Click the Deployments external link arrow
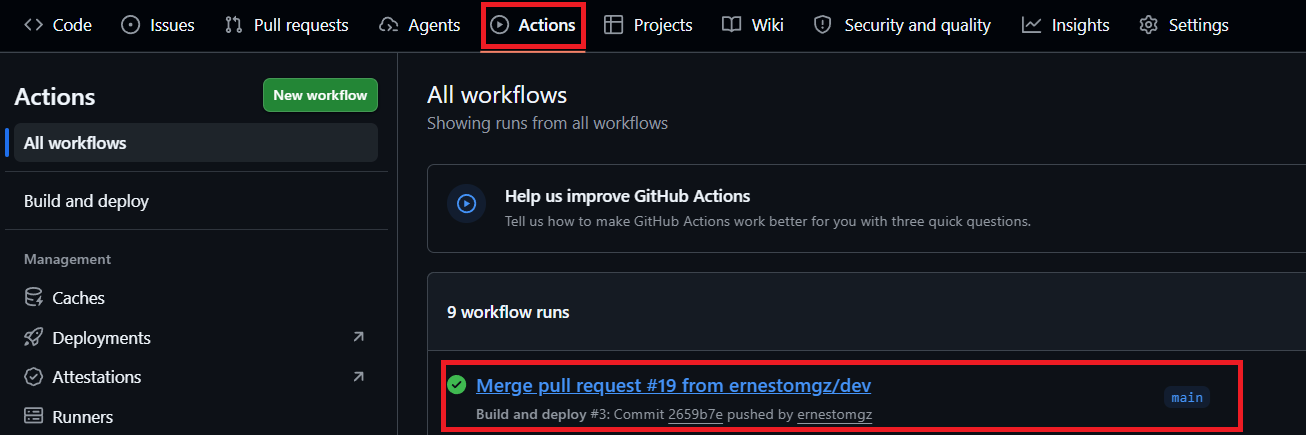The image size is (1306, 435). (x=358, y=338)
